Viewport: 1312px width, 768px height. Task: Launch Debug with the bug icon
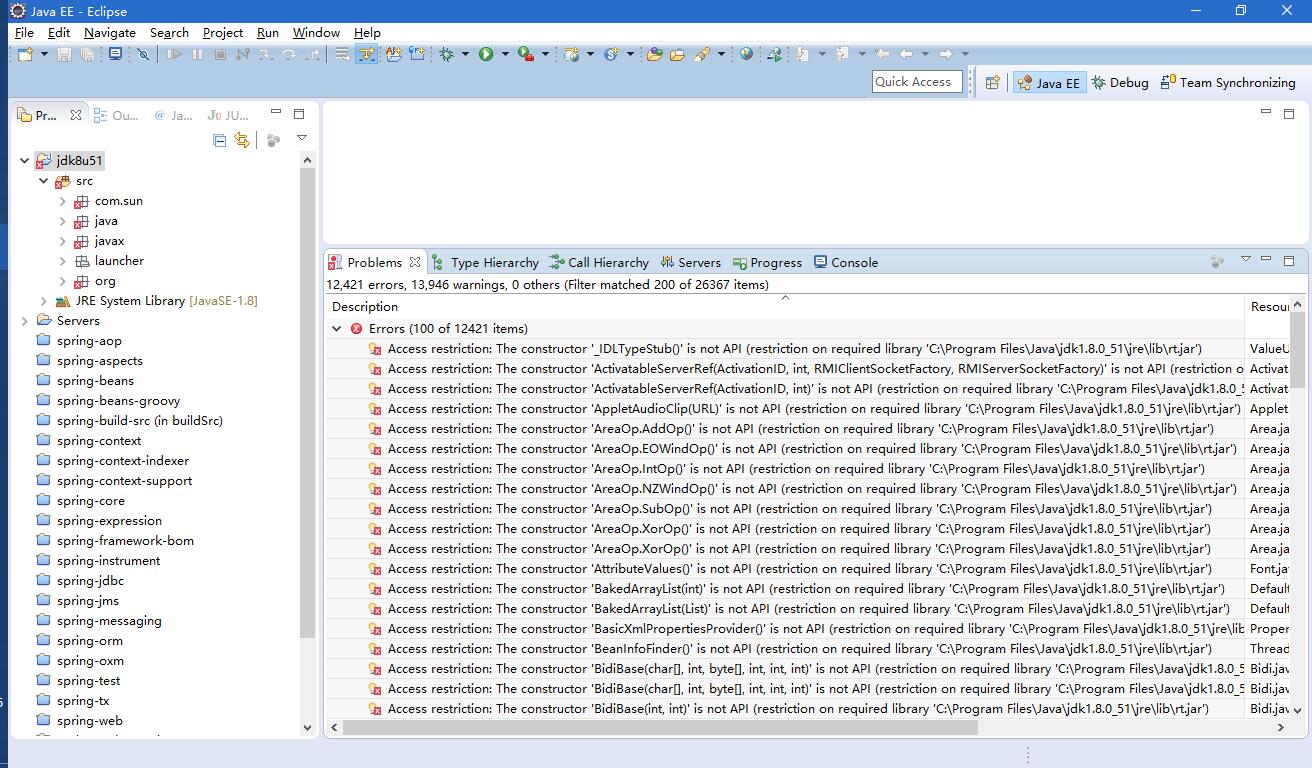(446, 54)
